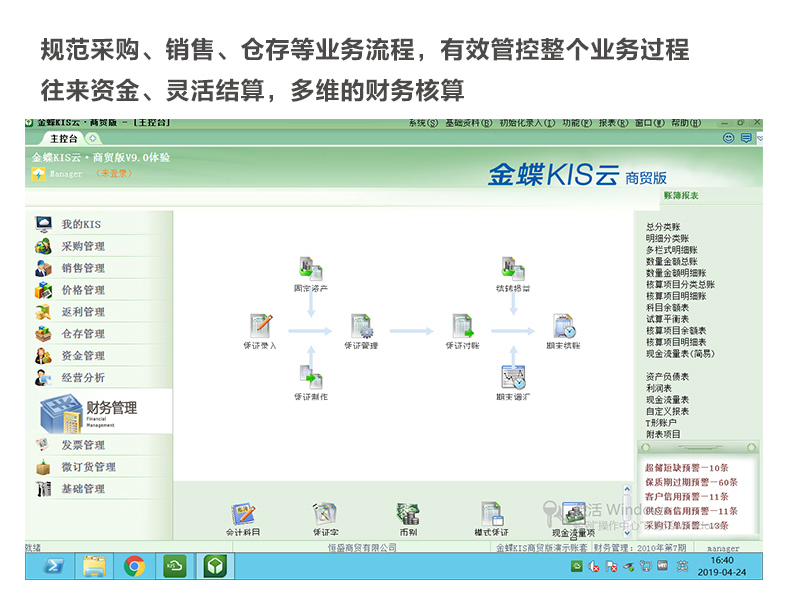Open the 报表(R) menu
This screenshot has height=590, width=790.
click(x=614, y=123)
